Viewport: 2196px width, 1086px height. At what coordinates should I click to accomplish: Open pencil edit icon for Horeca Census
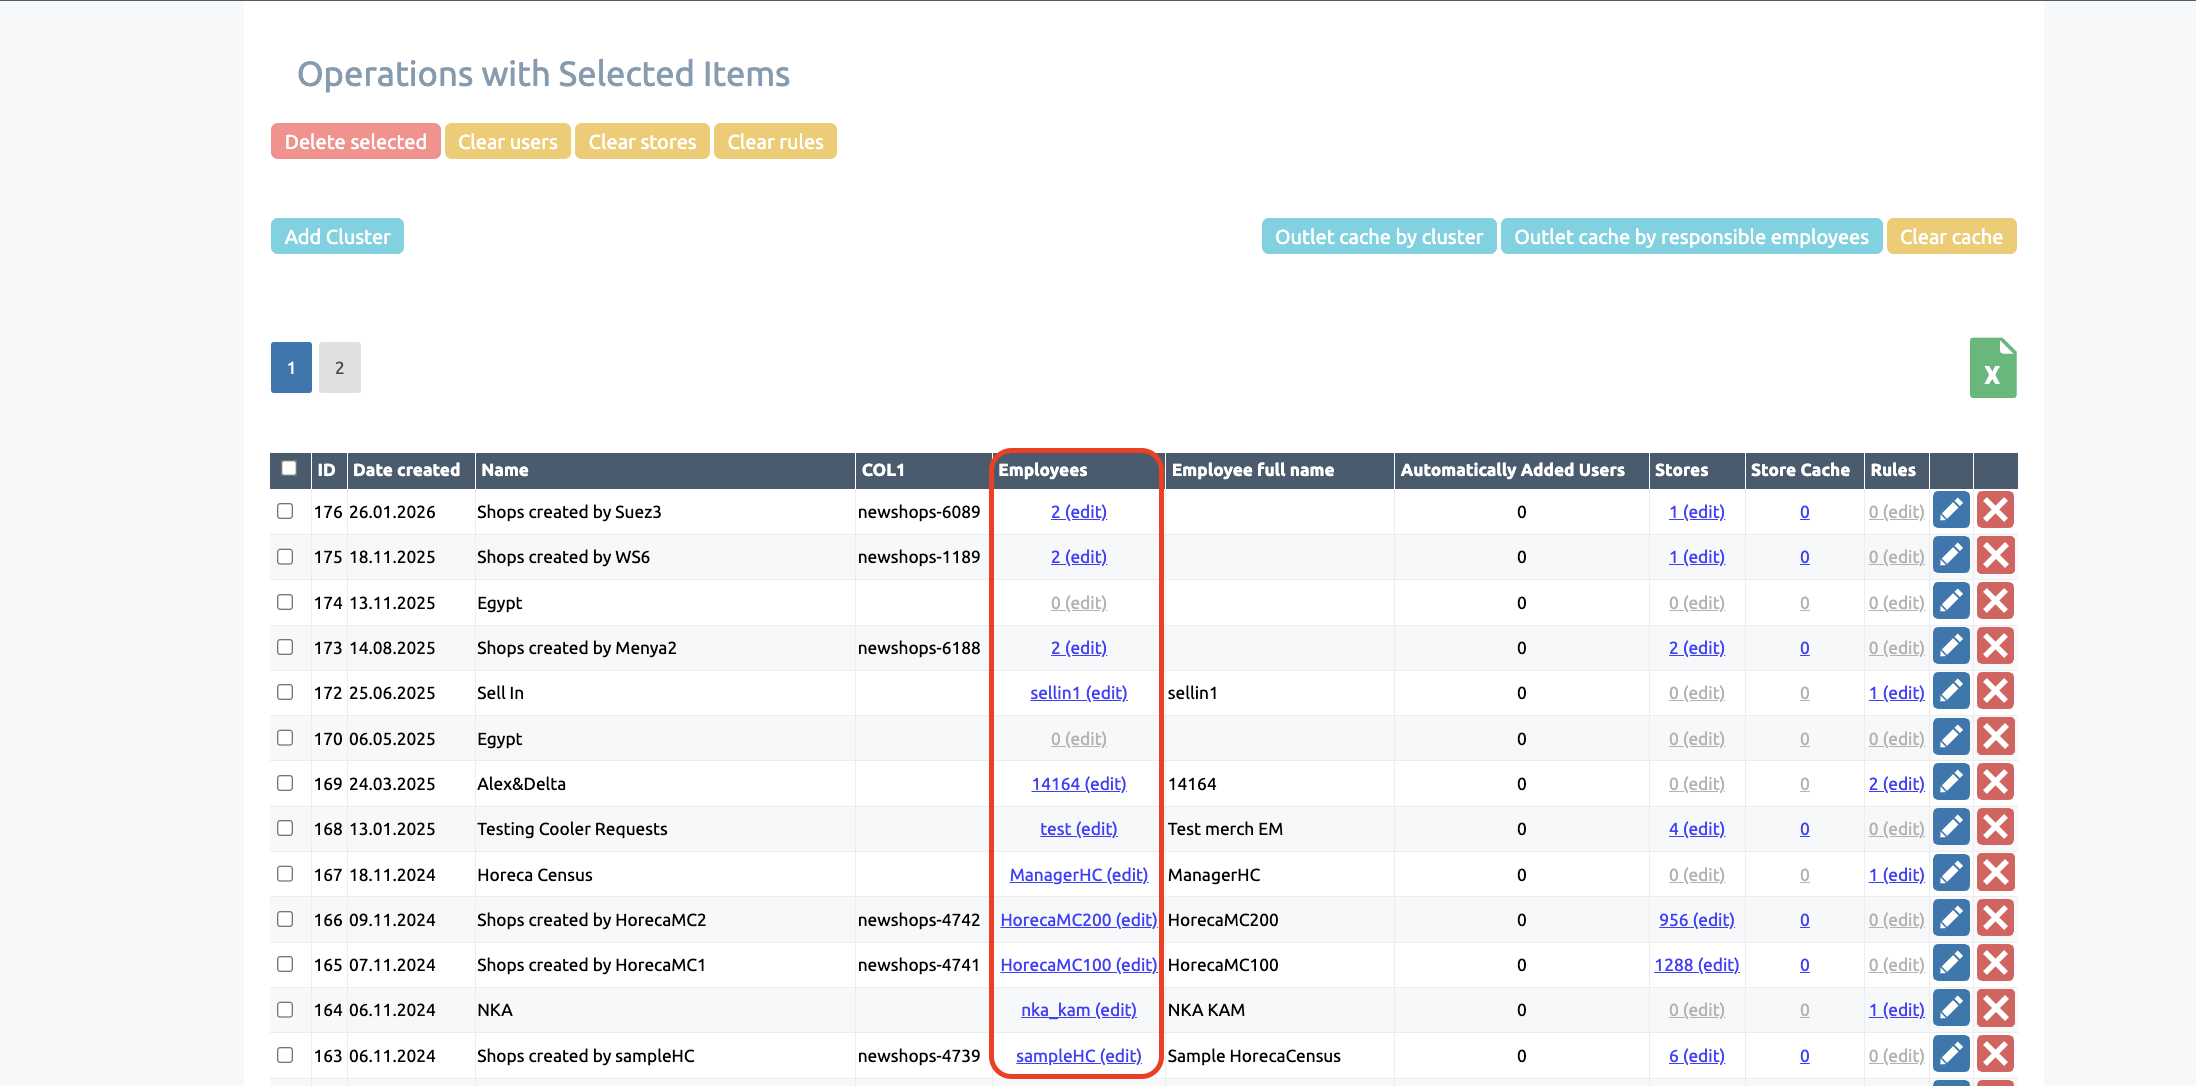(1951, 874)
